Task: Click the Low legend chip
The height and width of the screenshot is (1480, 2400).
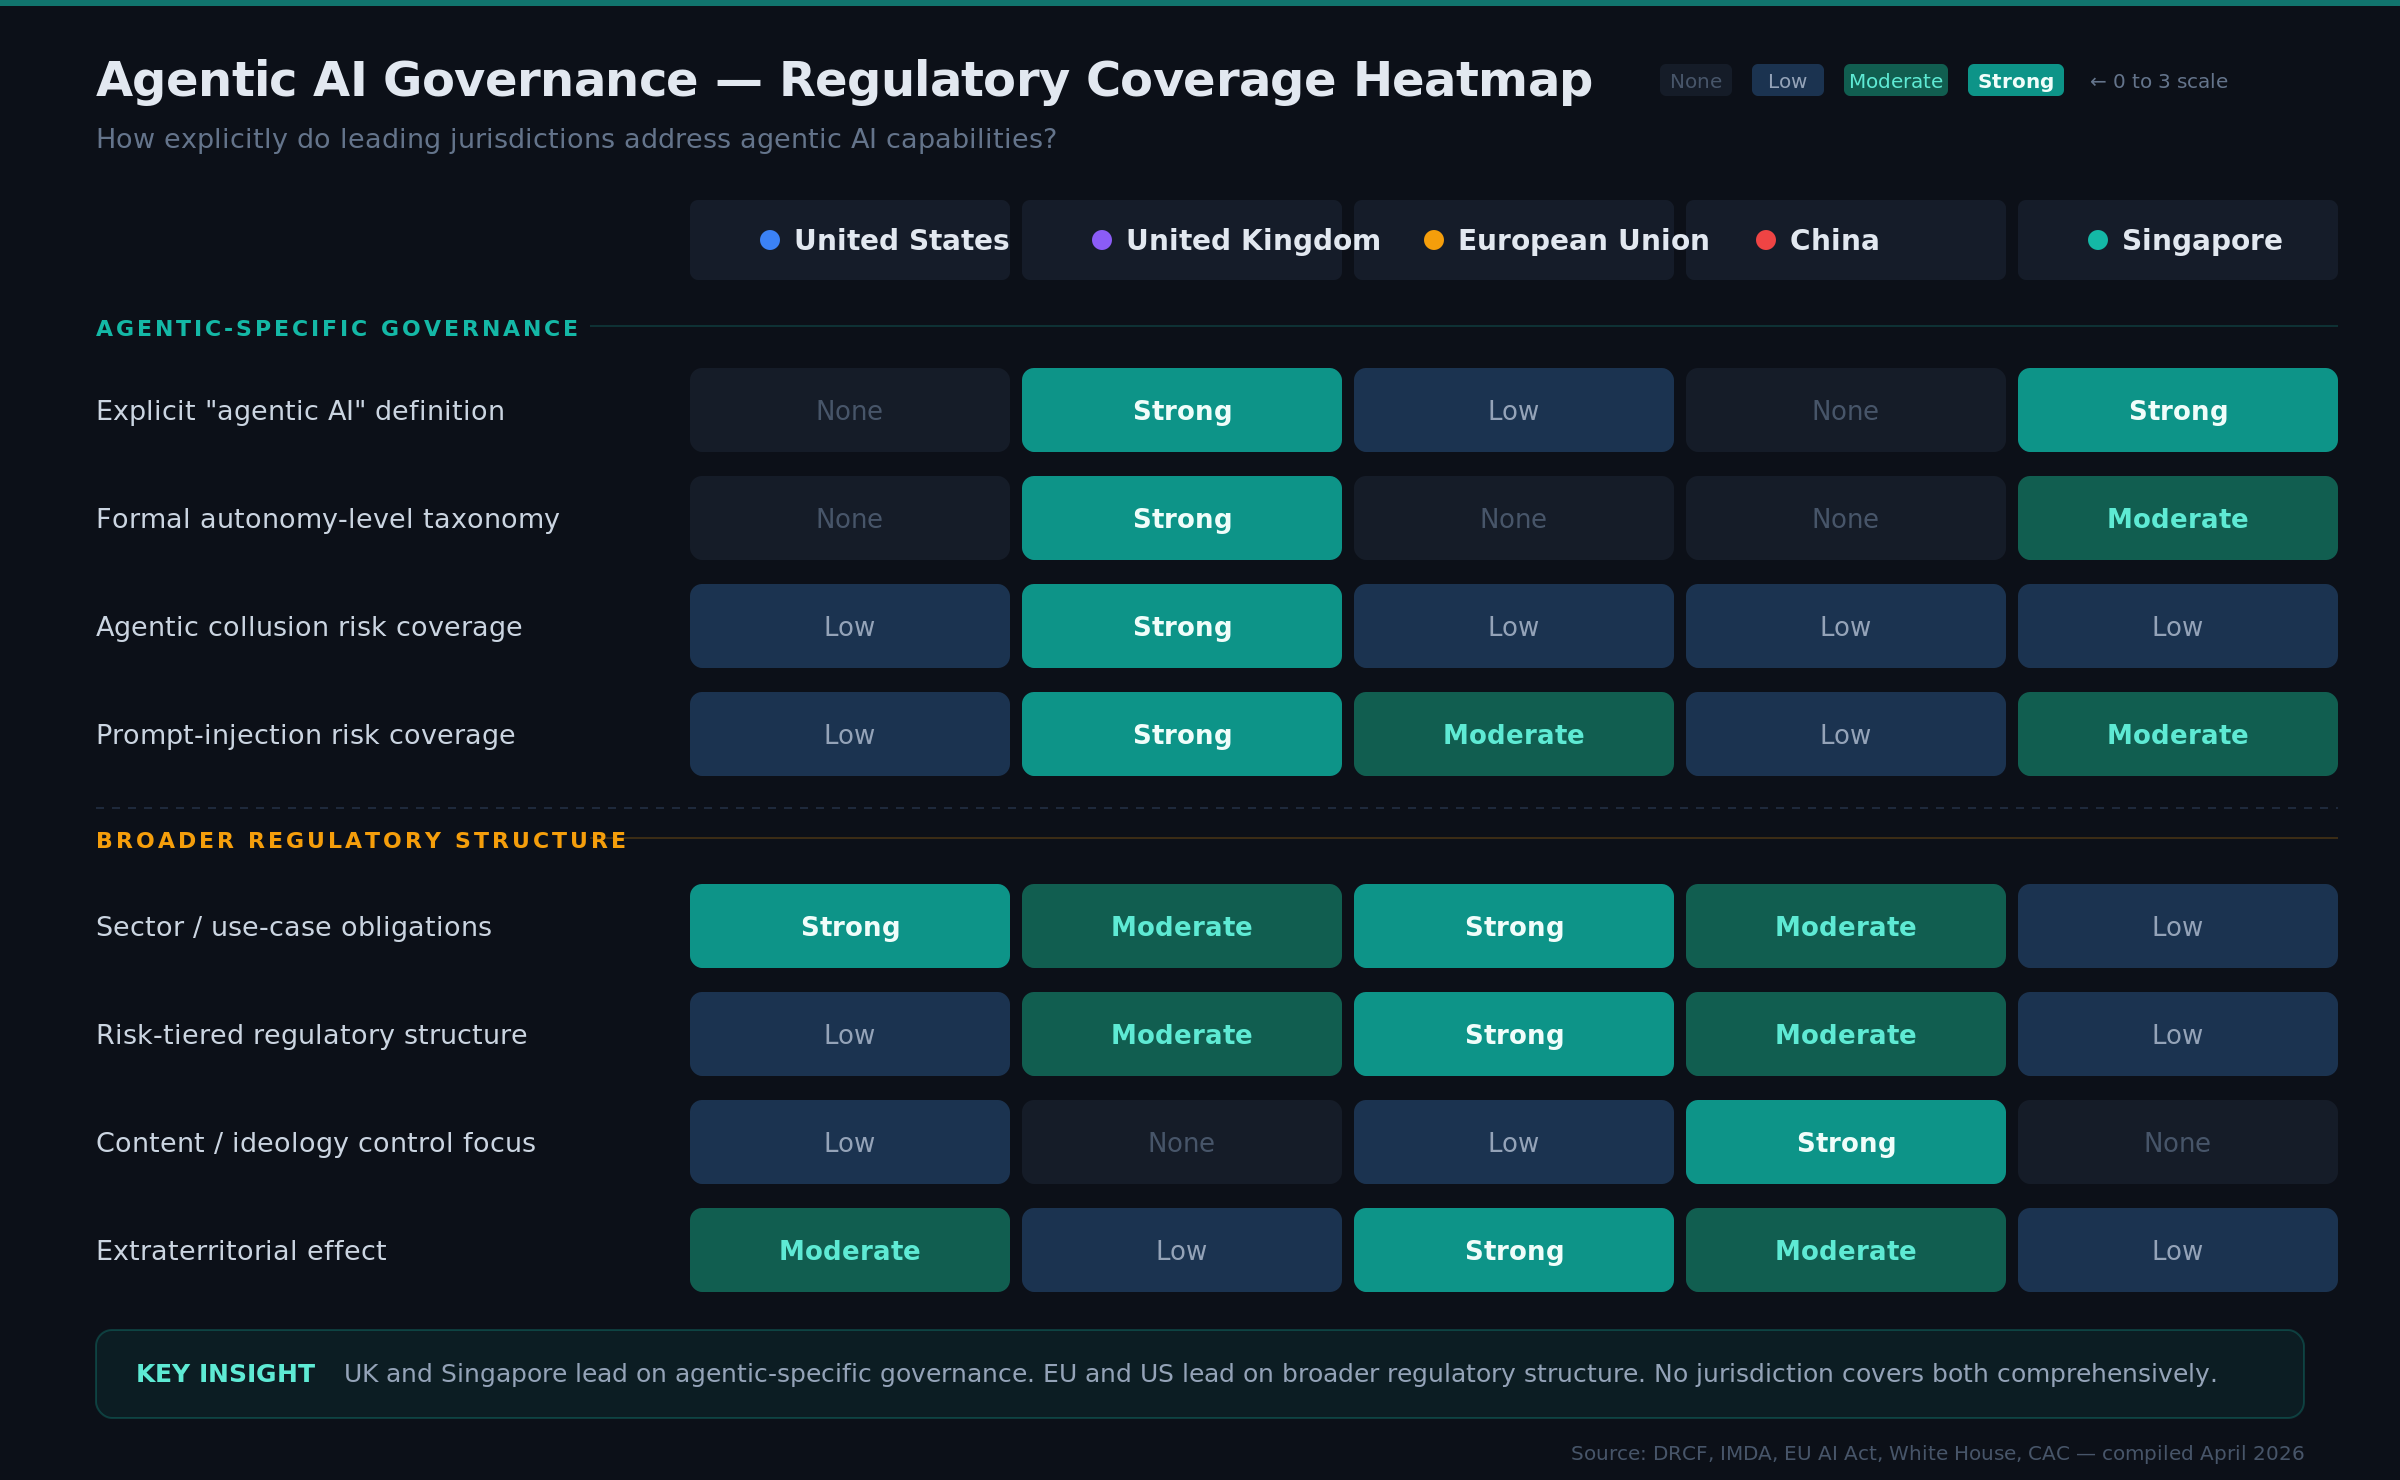Action: coord(1786,81)
